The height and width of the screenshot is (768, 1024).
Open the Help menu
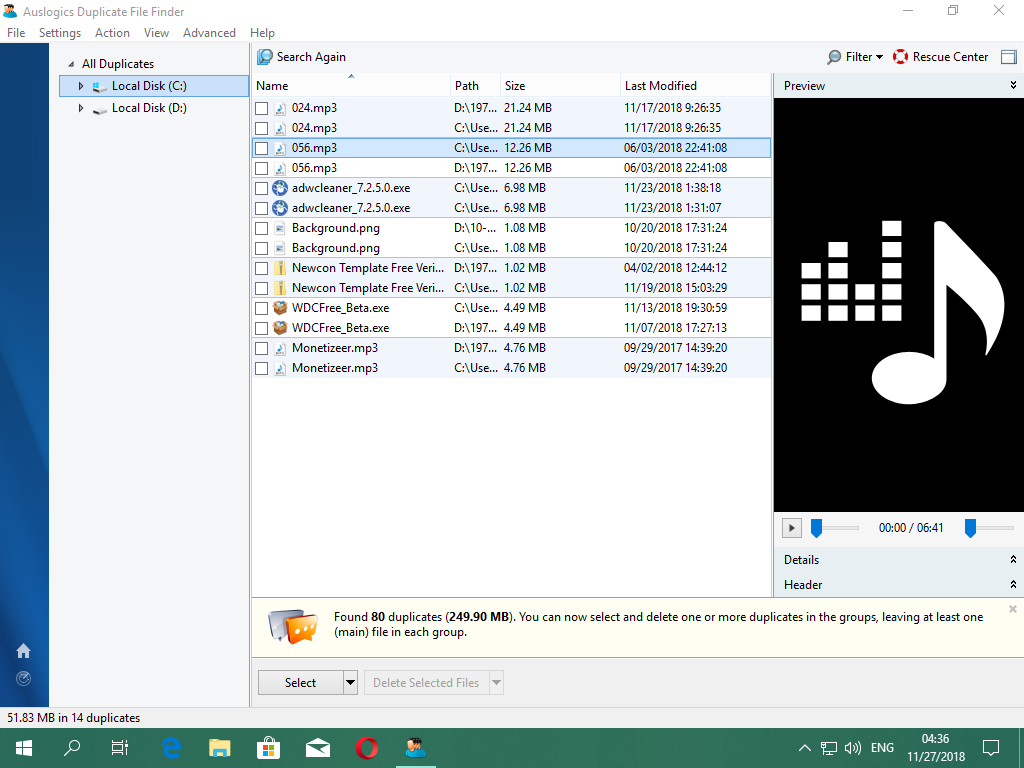click(x=263, y=33)
